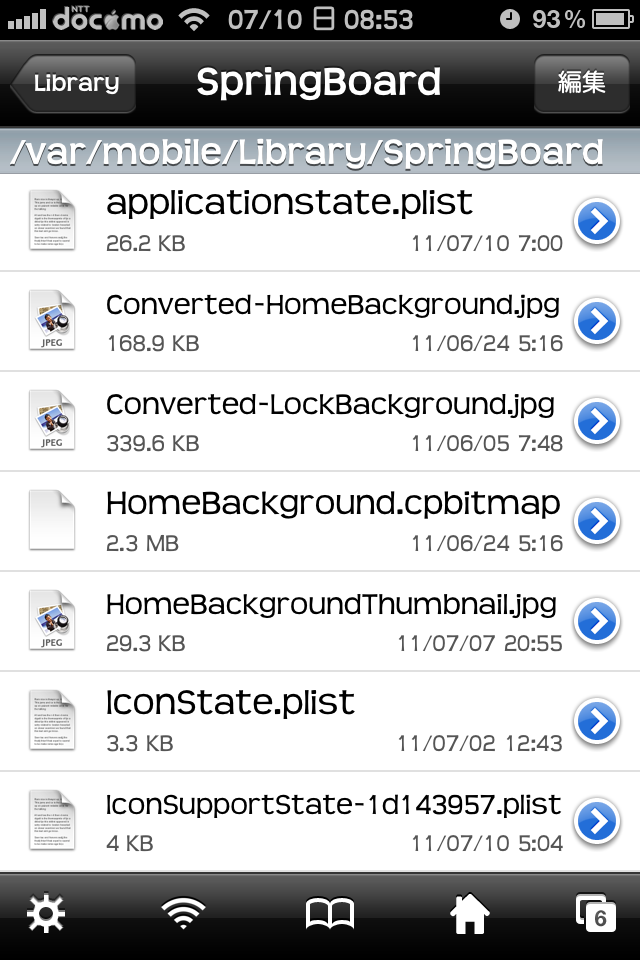
Task: Open blue arrow for IconSupportState-1d143957.plist
Action: click(597, 821)
